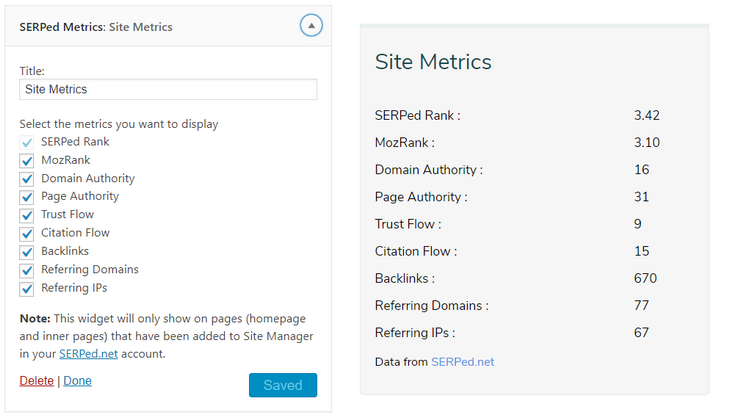Uncheck the Referring IPs checkbox
Viewport: 730px width, 418px height.
tap(27, 289)
